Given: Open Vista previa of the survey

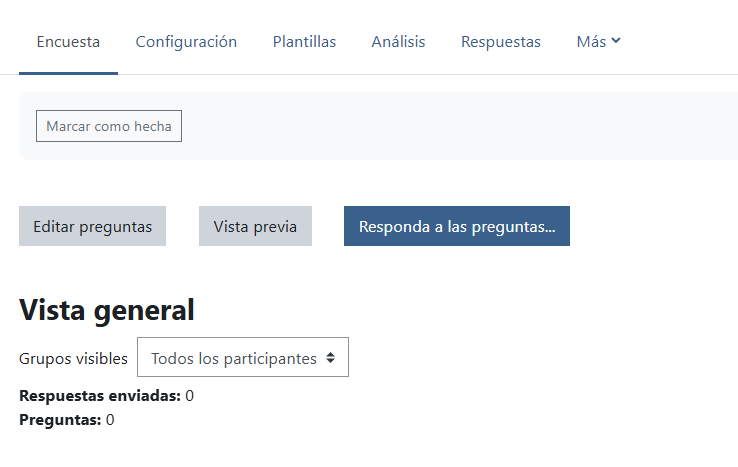Looking at the screenshot, I should tap(255, 226).
